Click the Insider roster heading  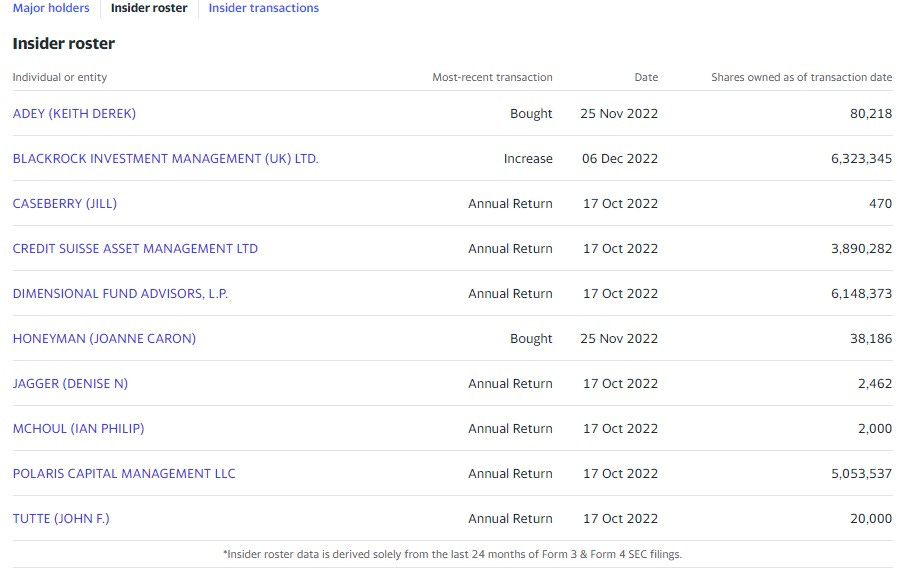64,43
